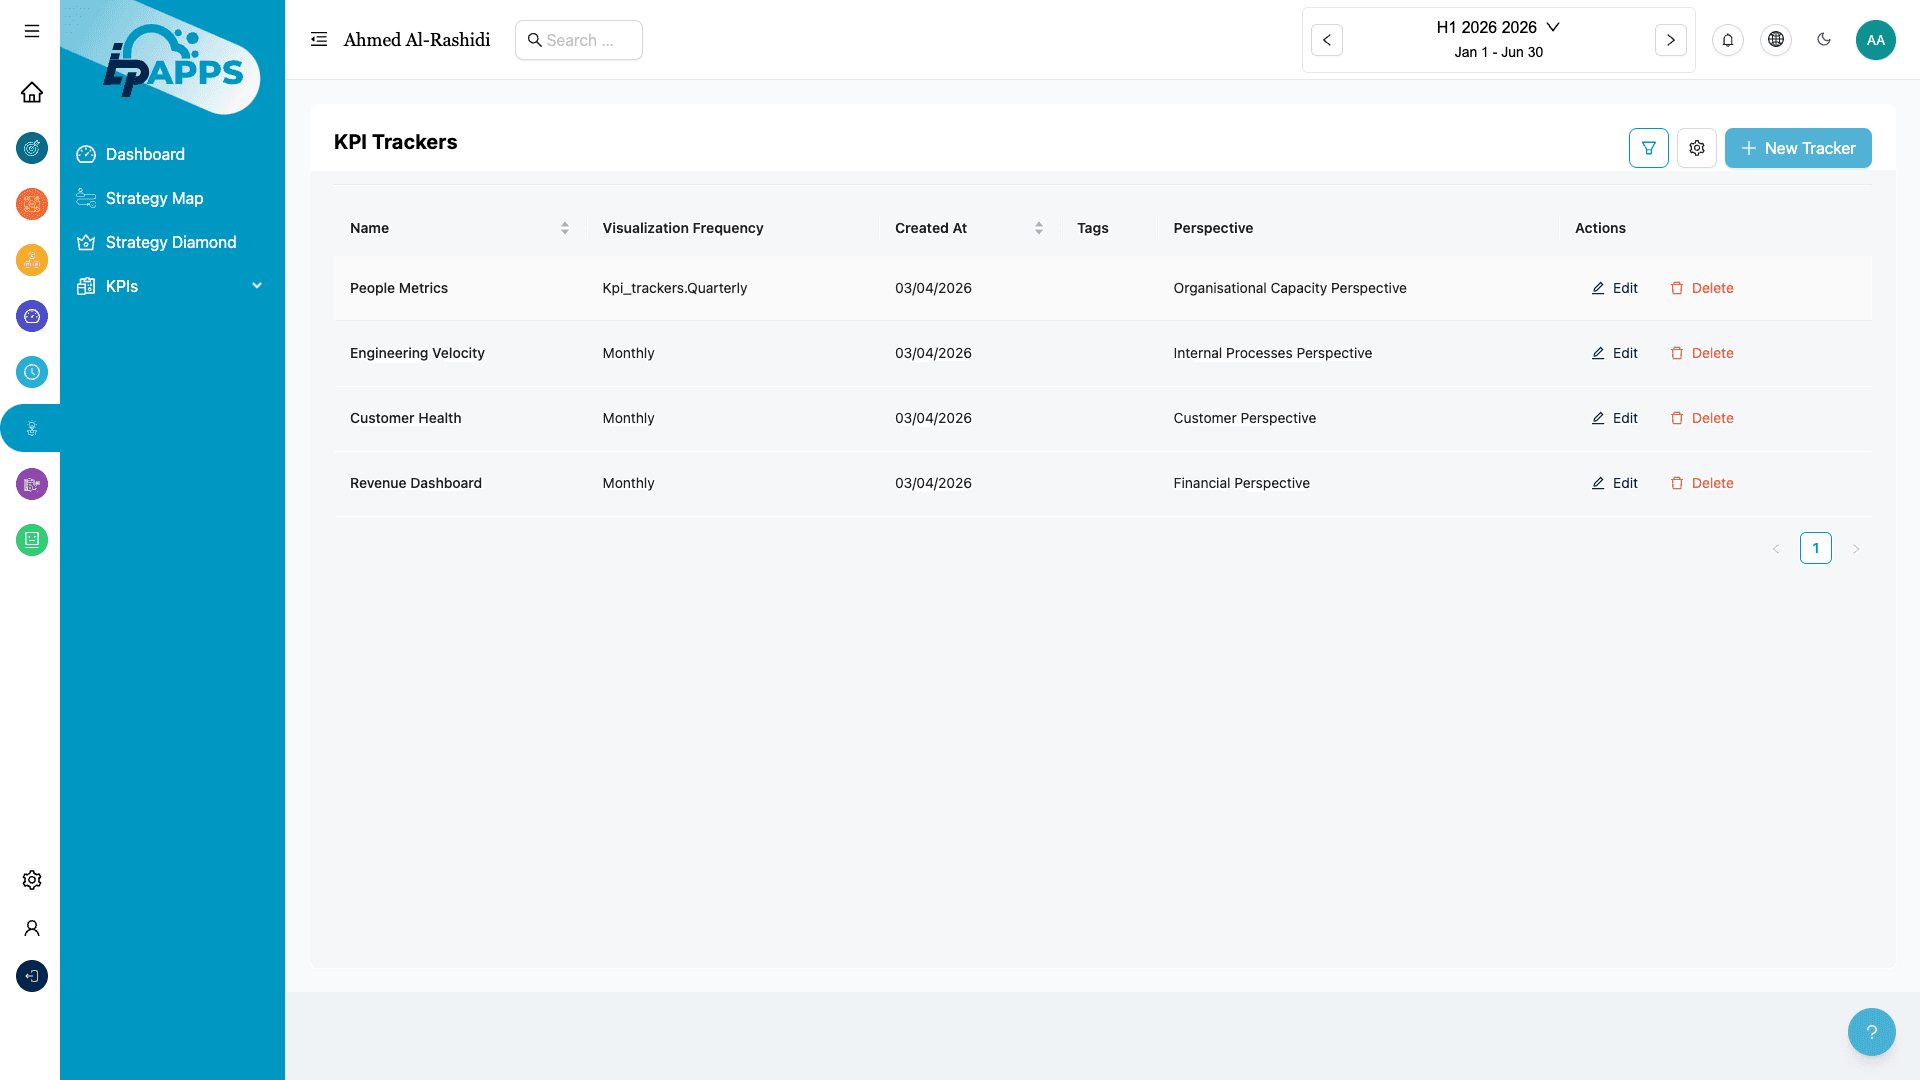Screen dimensions: 1920x1080
Task: Toggle dark mode with the moon icon
Action: pos(1824,40)
